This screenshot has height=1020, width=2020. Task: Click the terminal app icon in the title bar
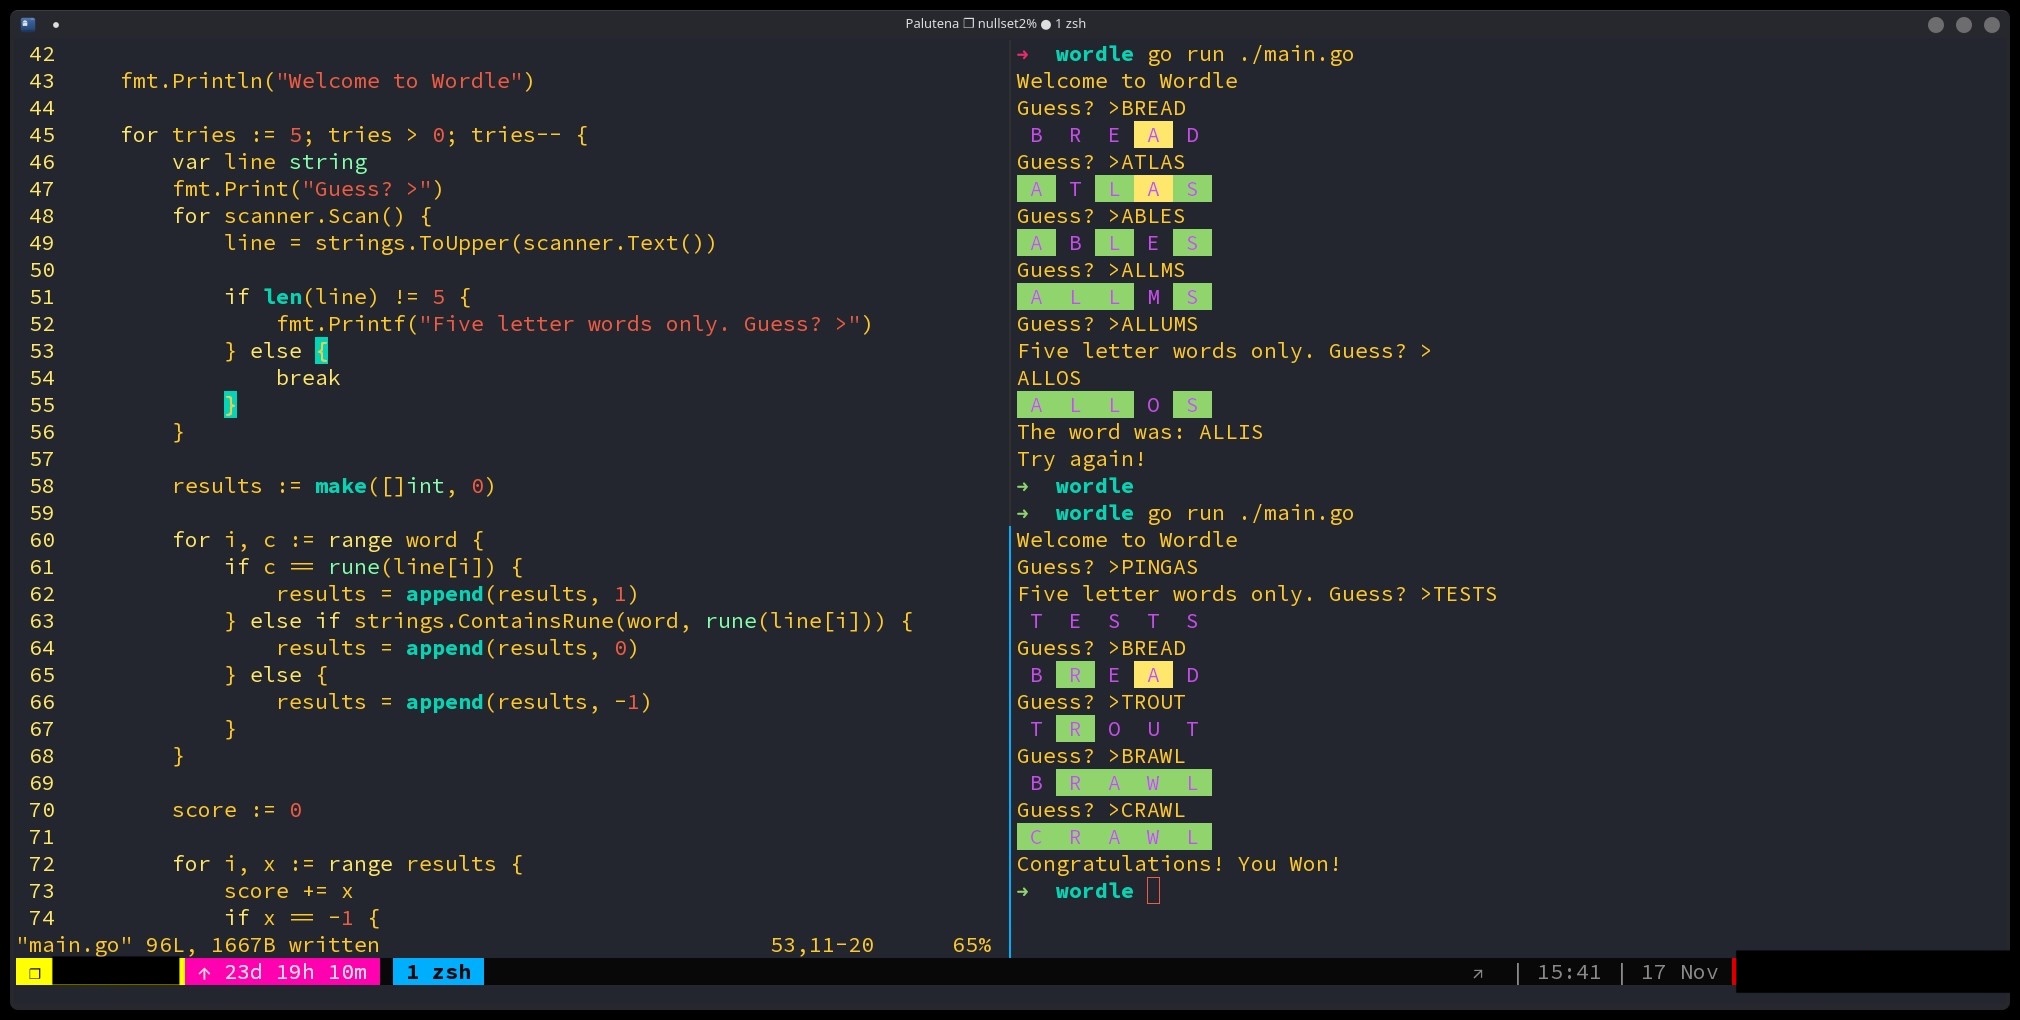pyautogui.click(x=28, y=24)
